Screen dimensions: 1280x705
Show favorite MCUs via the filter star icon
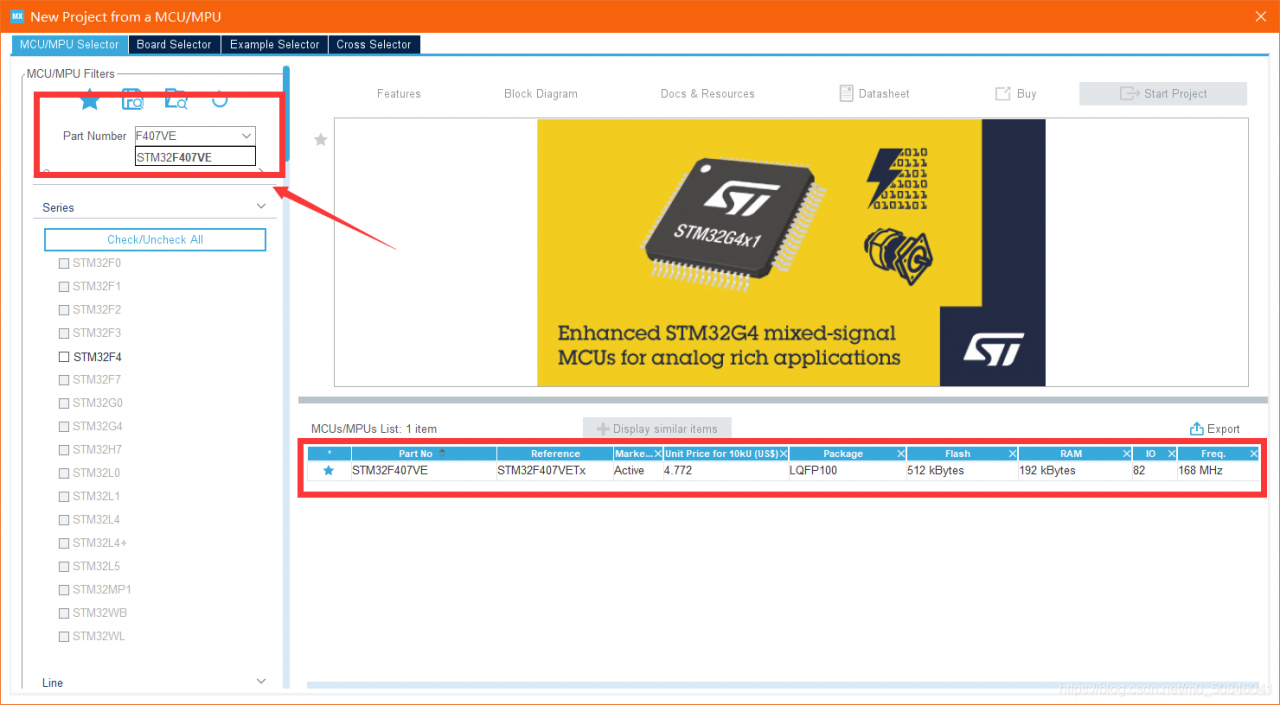pos(90,100)
